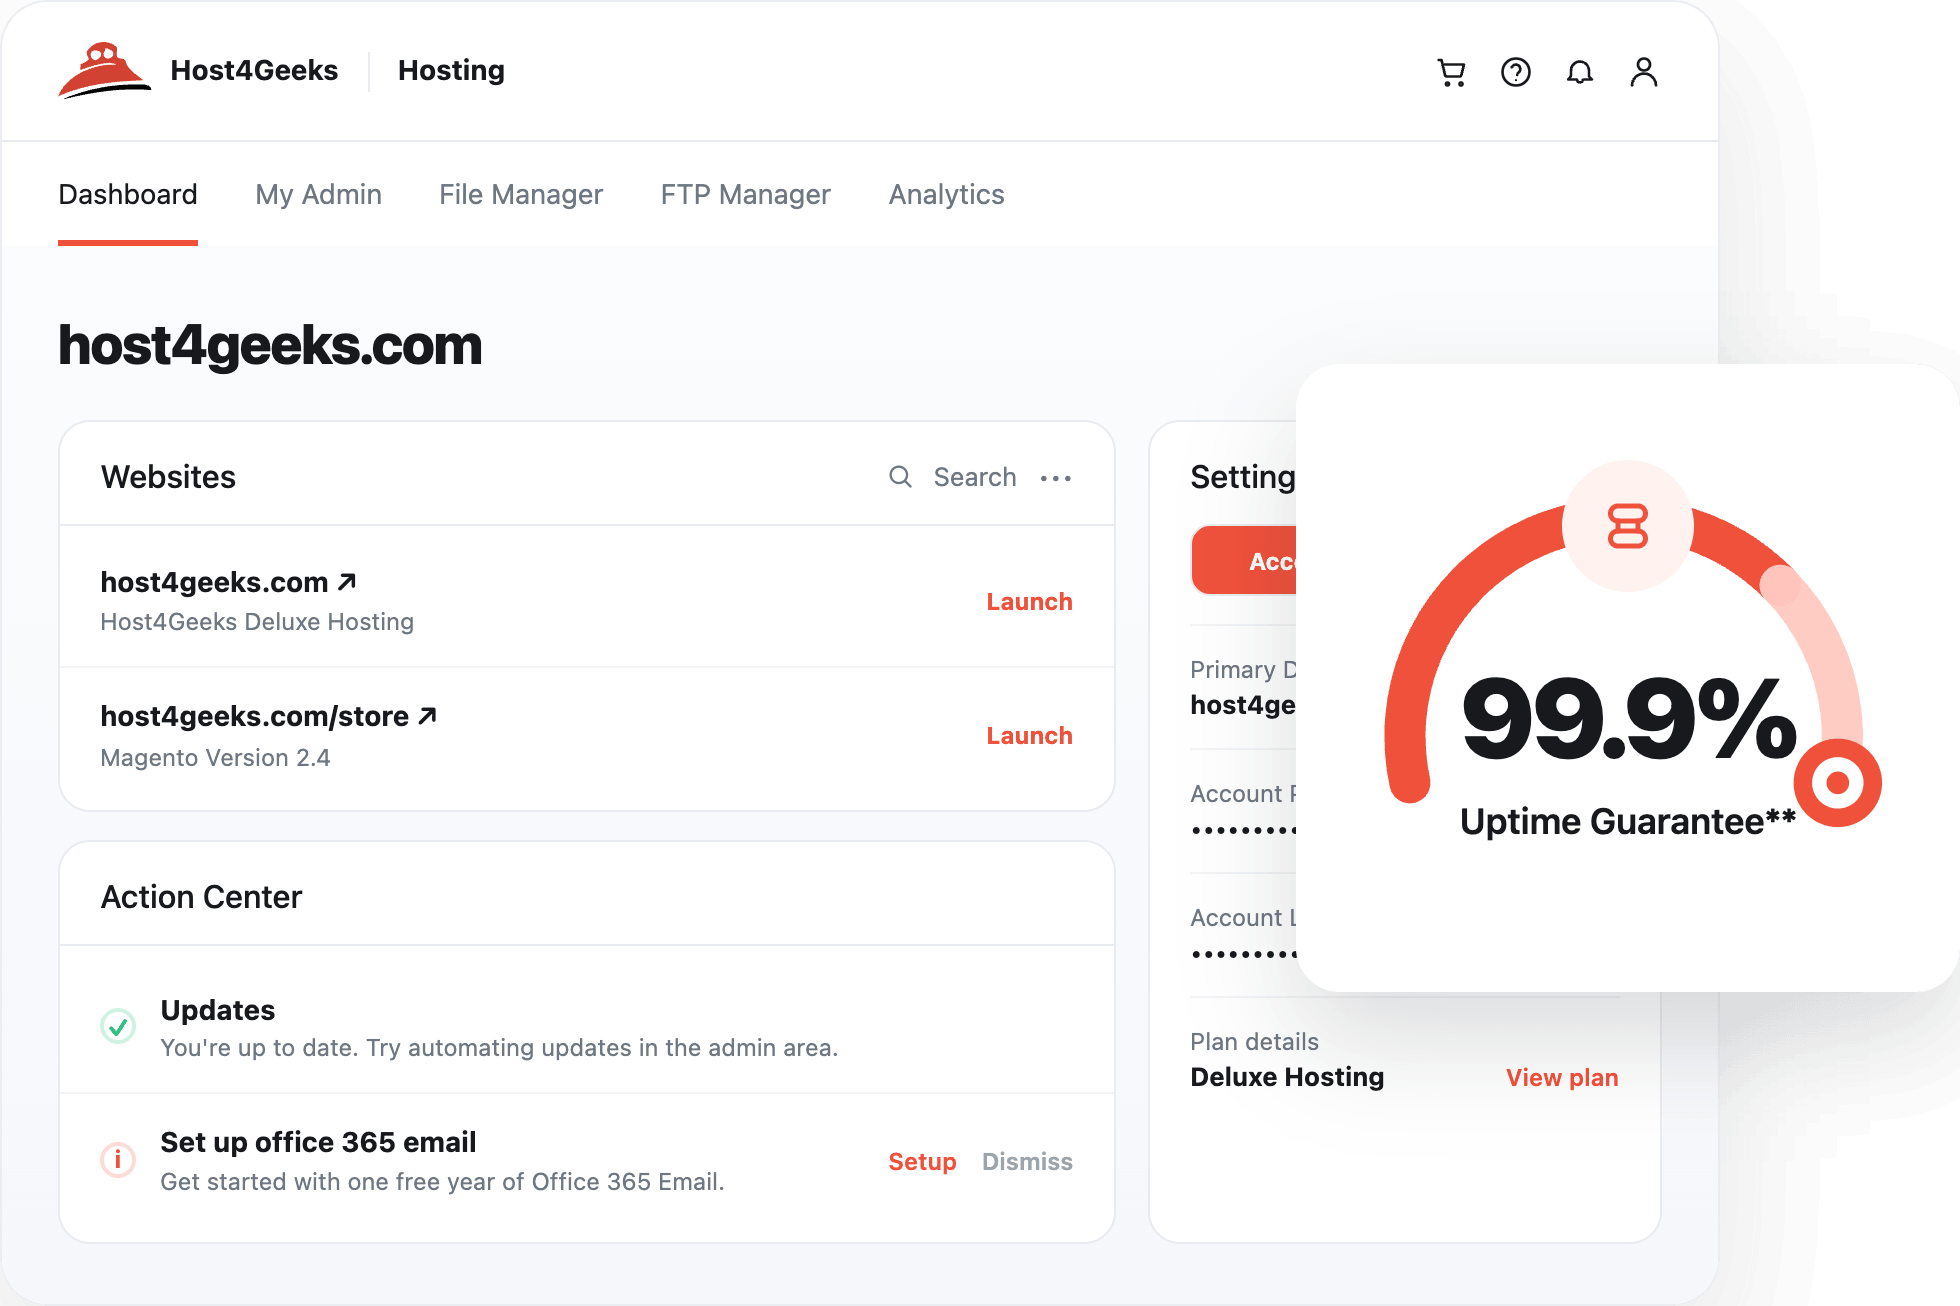This screenshot has height=1306, width=1960.
Task: Click the Host4Geeks red hat logo
Action: [104, 70]
